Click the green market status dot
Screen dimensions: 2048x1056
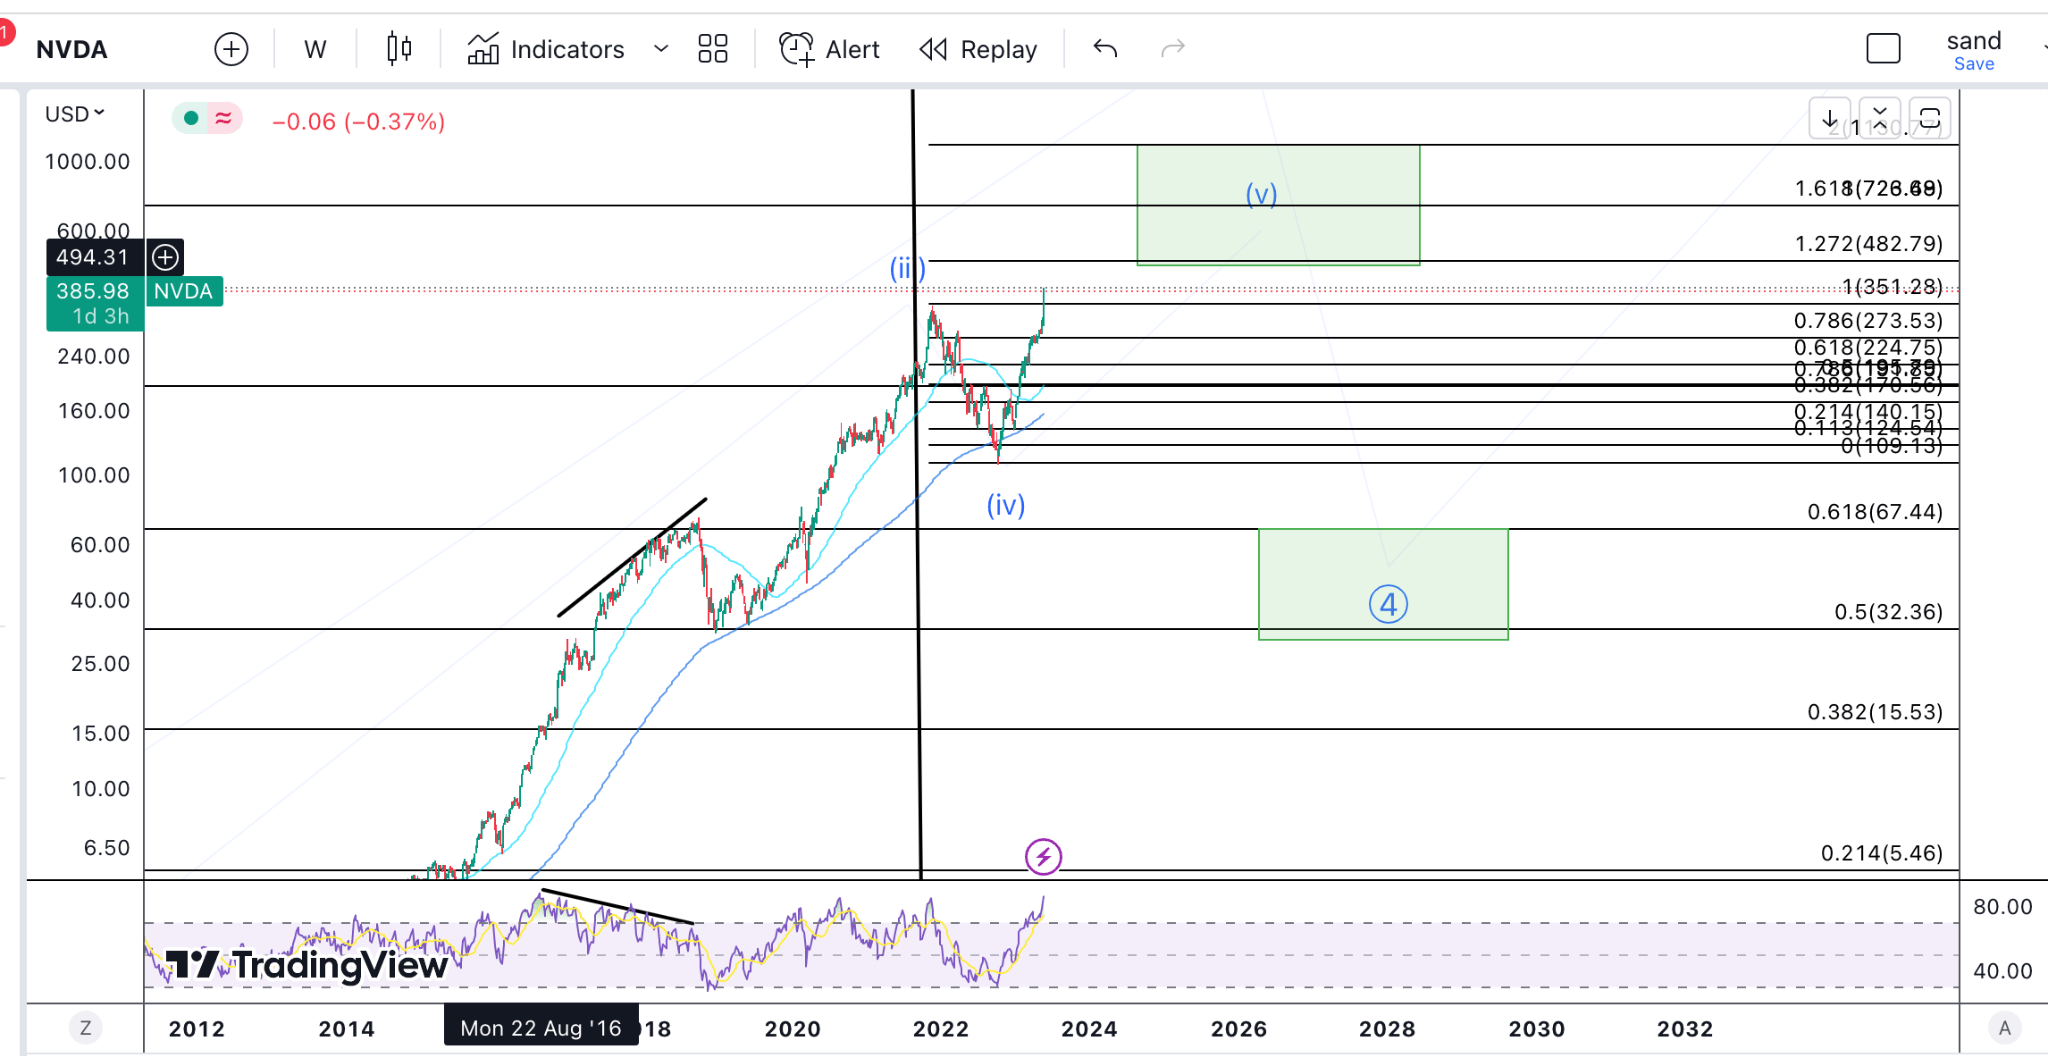coord(191,119)
